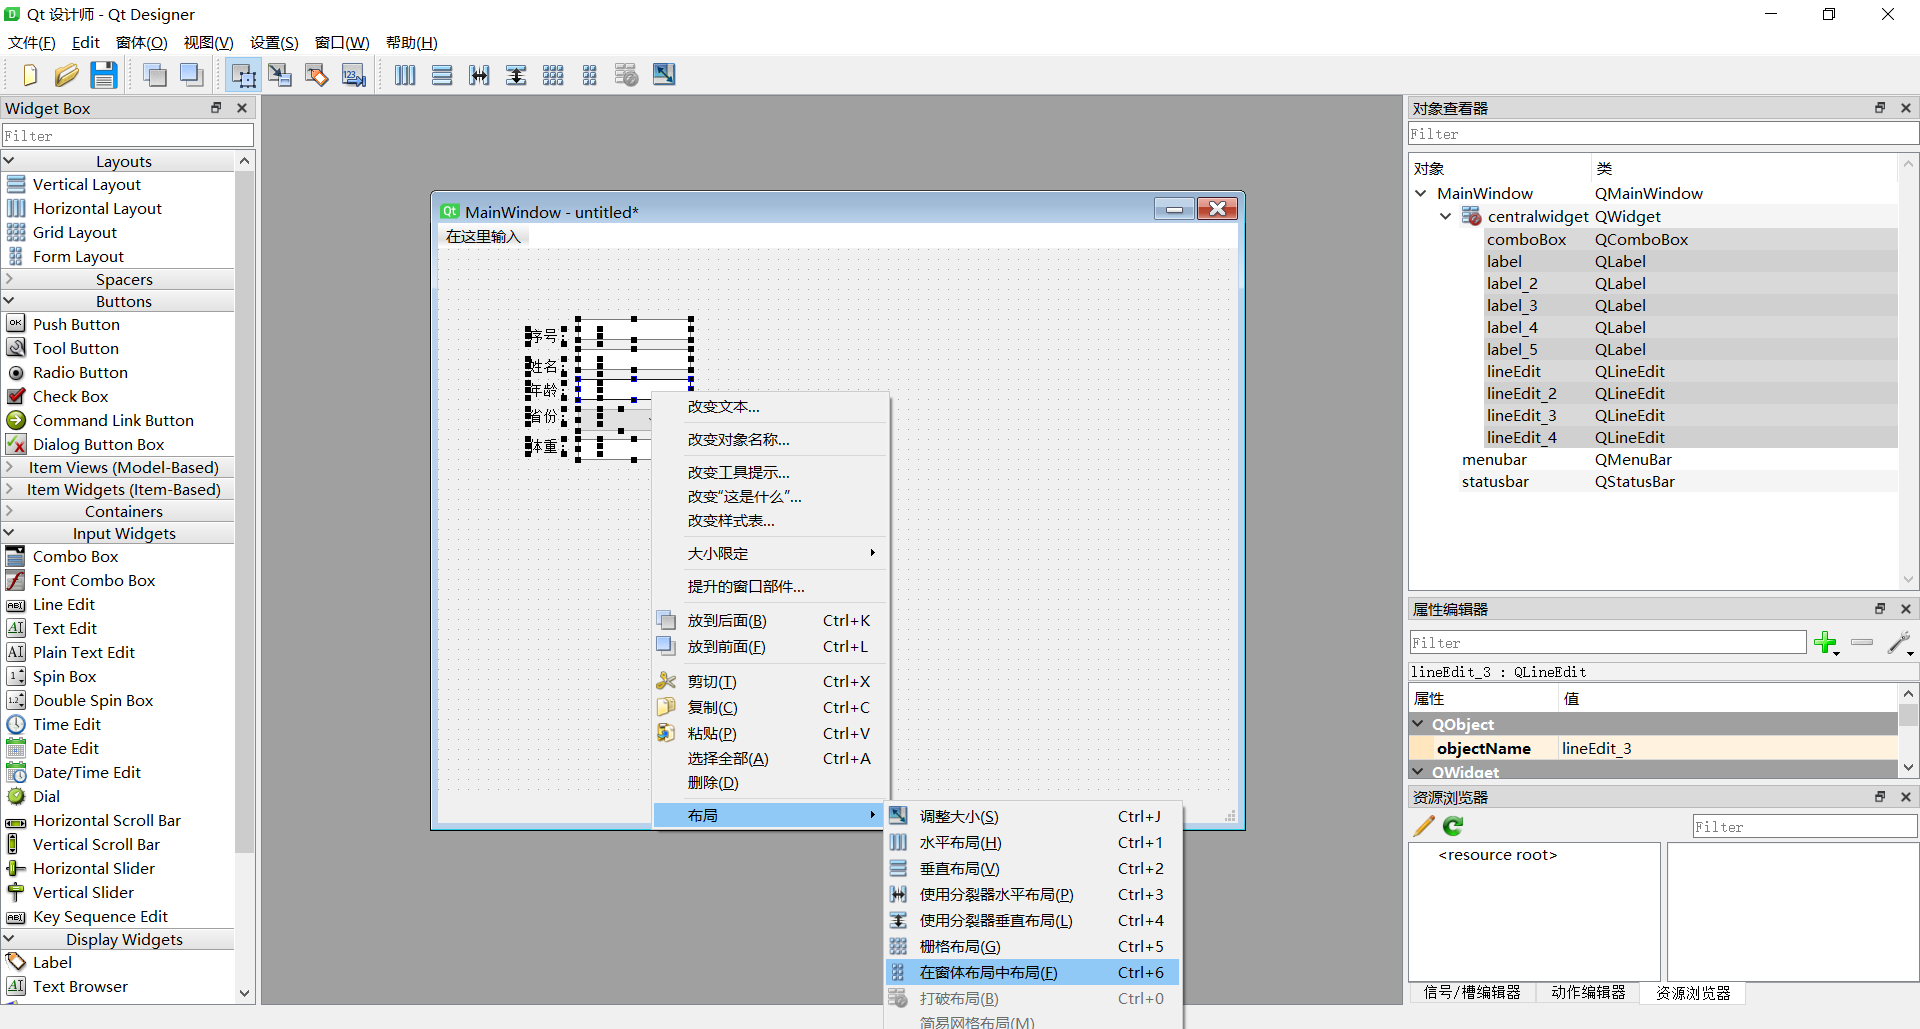
Task: Click the Break Layout toolbar icon
Action: point(627,75)
